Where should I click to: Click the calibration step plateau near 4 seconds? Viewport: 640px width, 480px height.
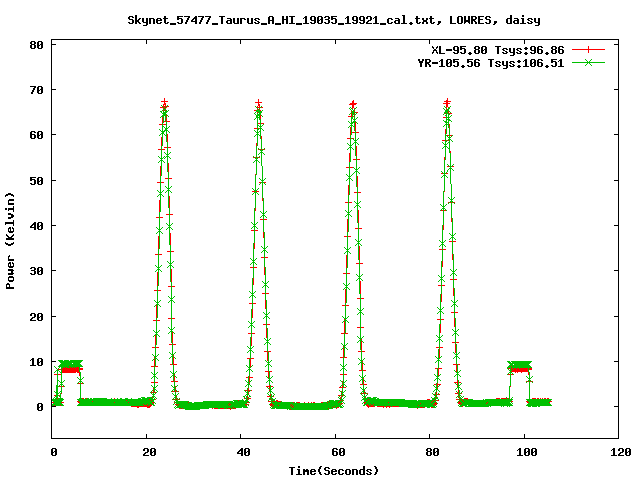(71, 366)
